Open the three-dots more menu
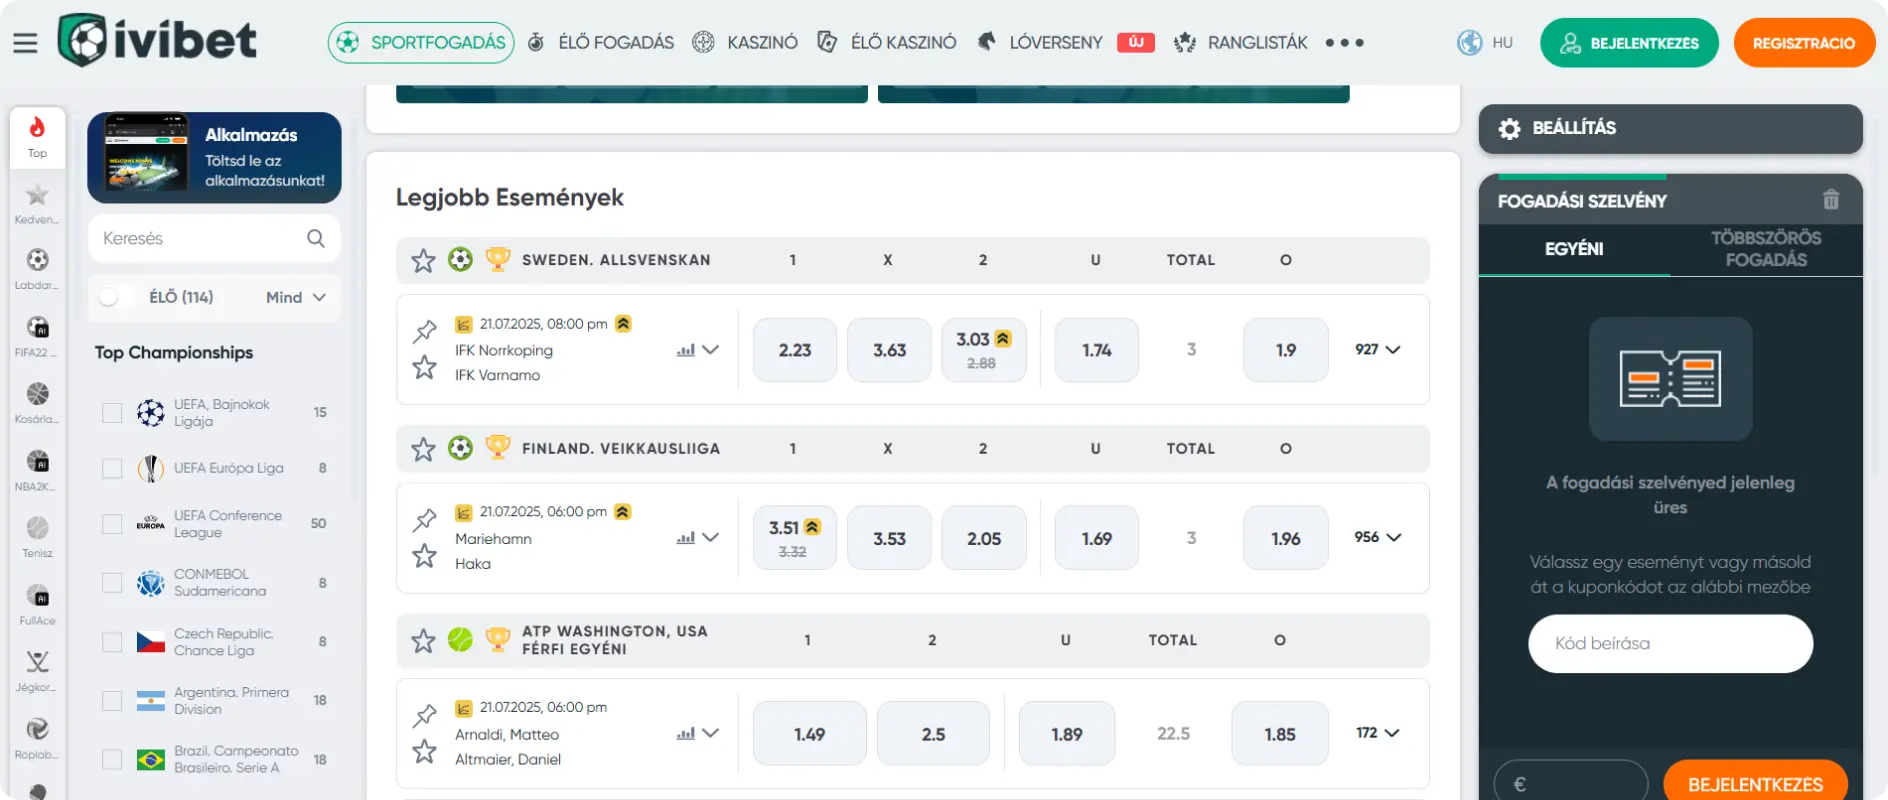Screen dimensions: 1888x800 (x=1345, y=43)
